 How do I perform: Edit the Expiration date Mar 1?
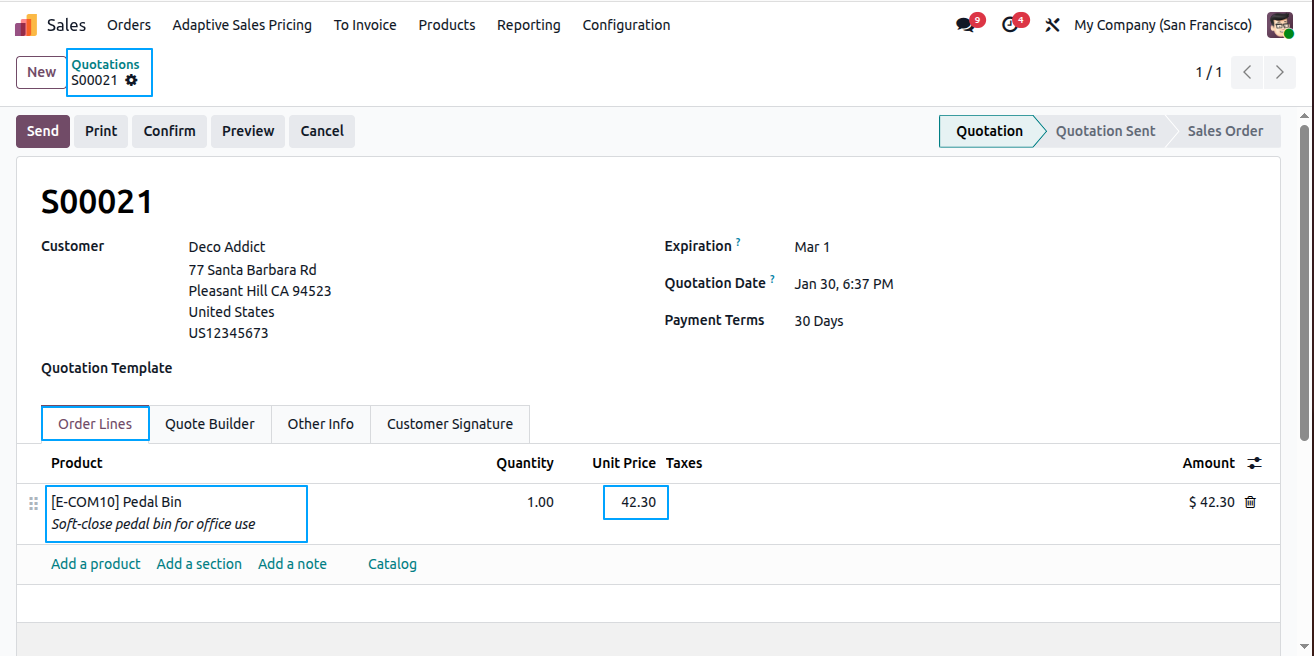click(x=812, y=247)
